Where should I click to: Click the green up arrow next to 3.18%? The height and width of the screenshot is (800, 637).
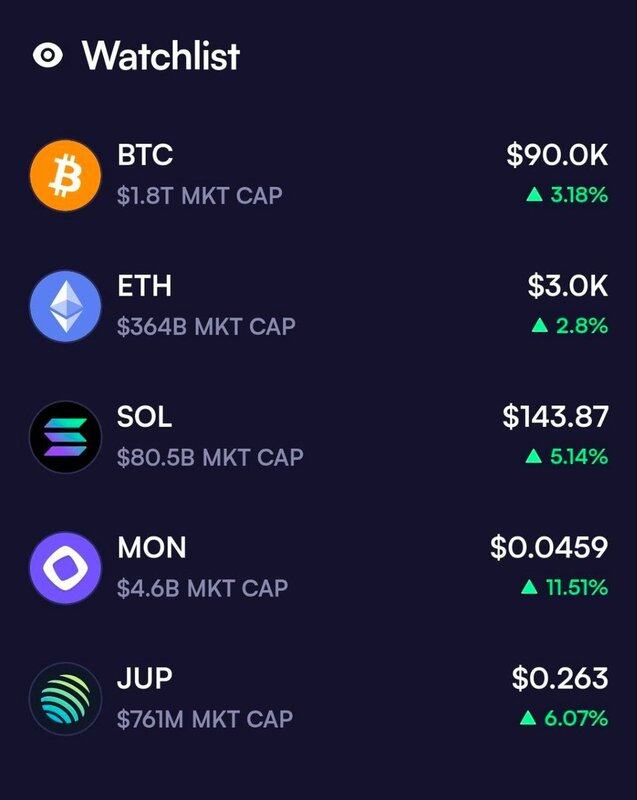[534, 195]
